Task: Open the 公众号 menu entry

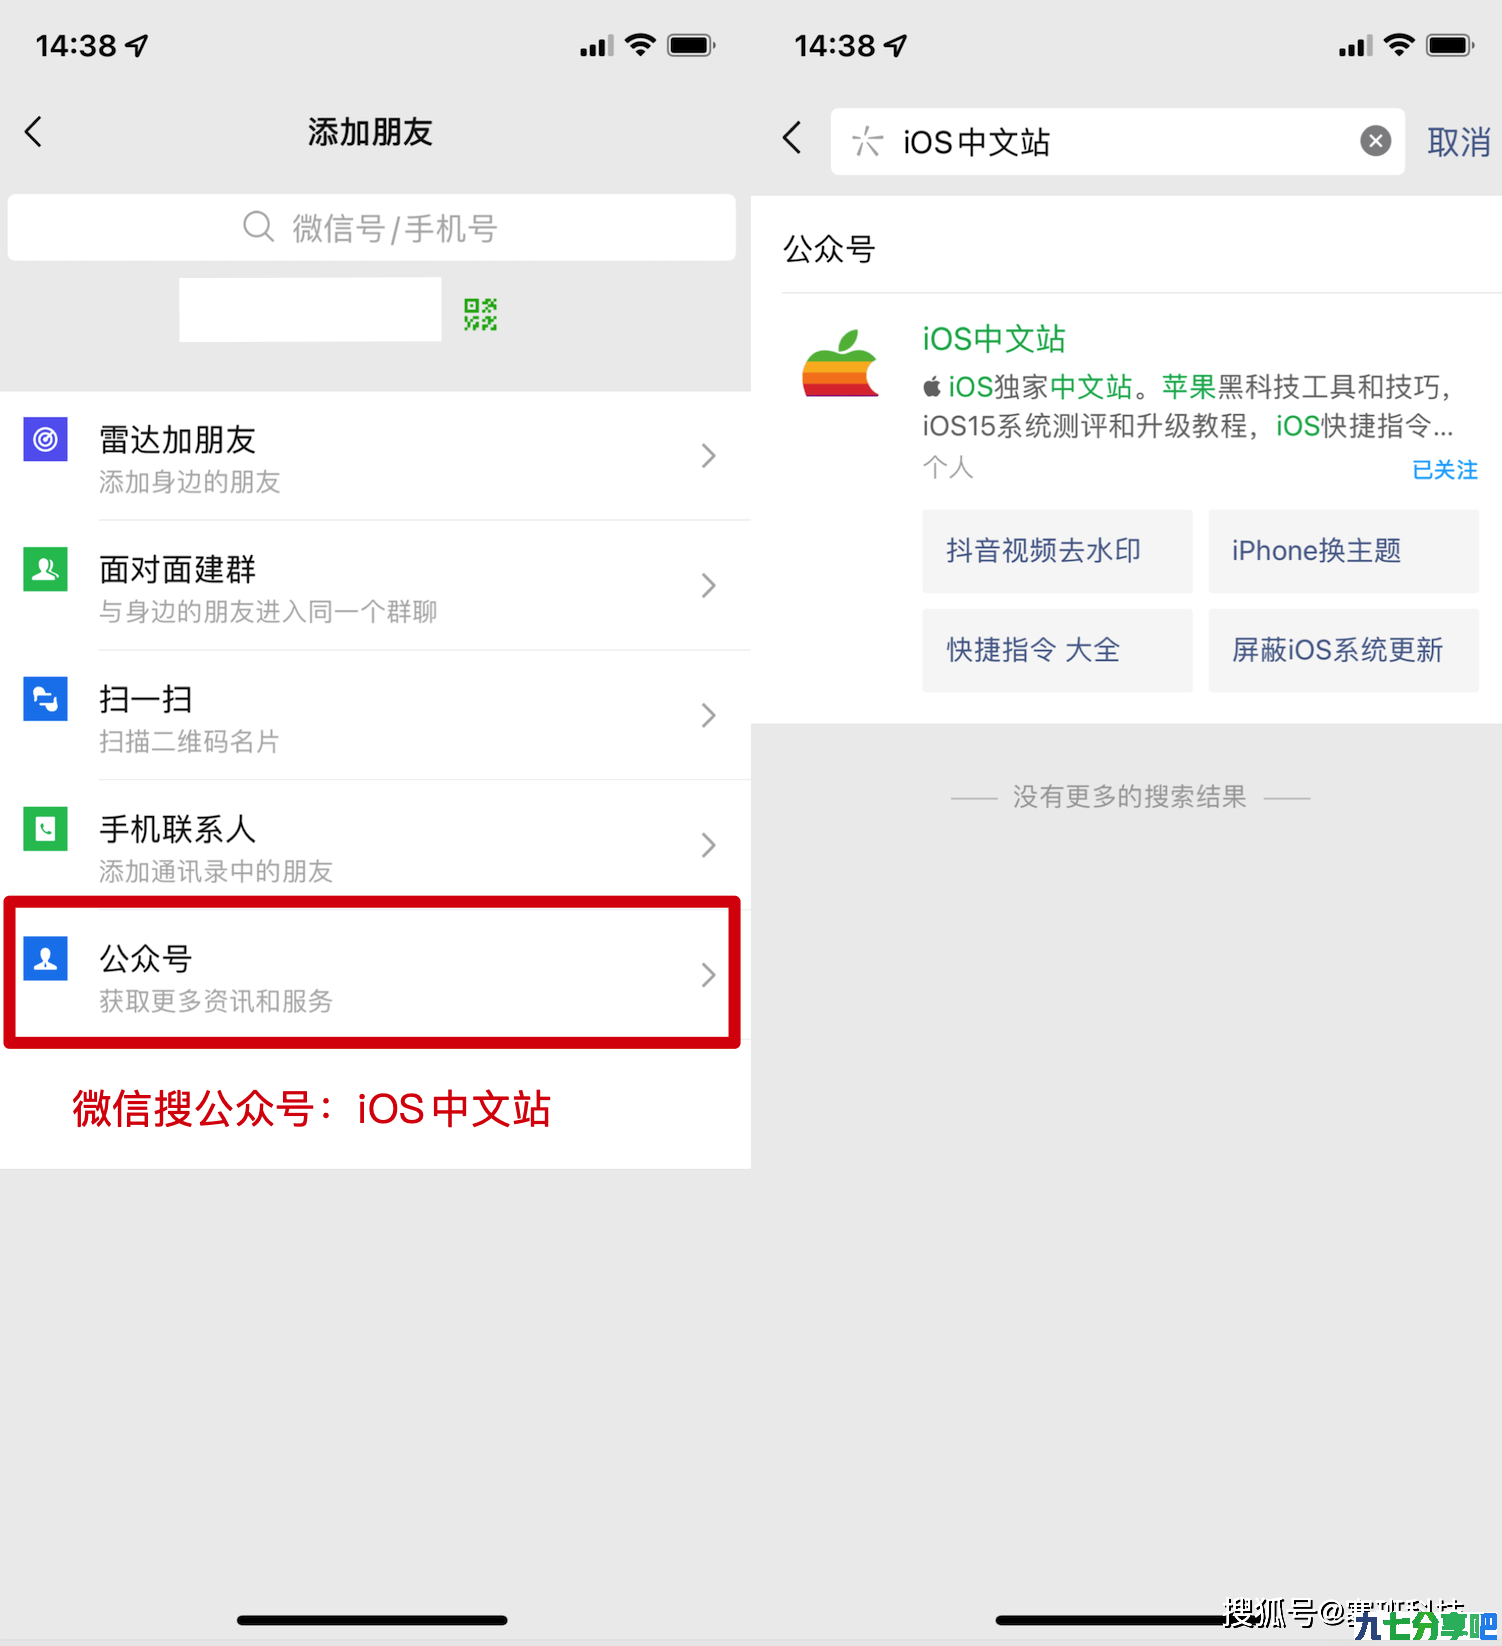Action: point(372,973)
